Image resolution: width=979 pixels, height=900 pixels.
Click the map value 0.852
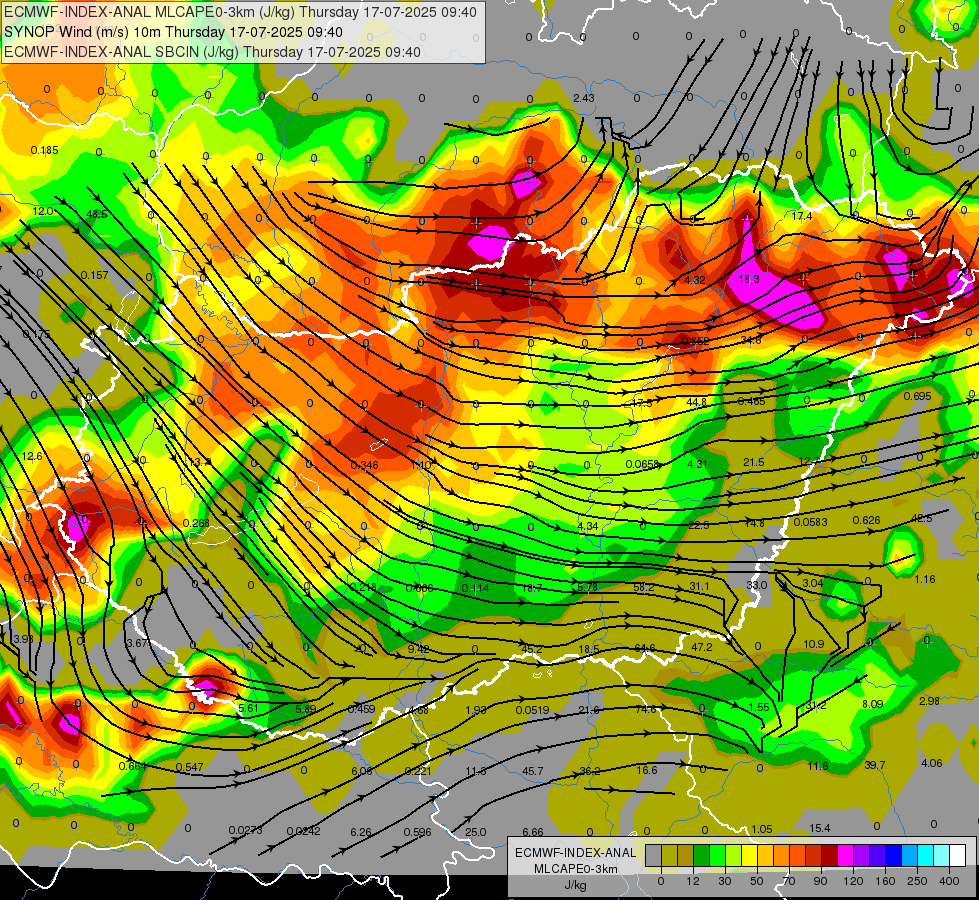pos(695,341)
